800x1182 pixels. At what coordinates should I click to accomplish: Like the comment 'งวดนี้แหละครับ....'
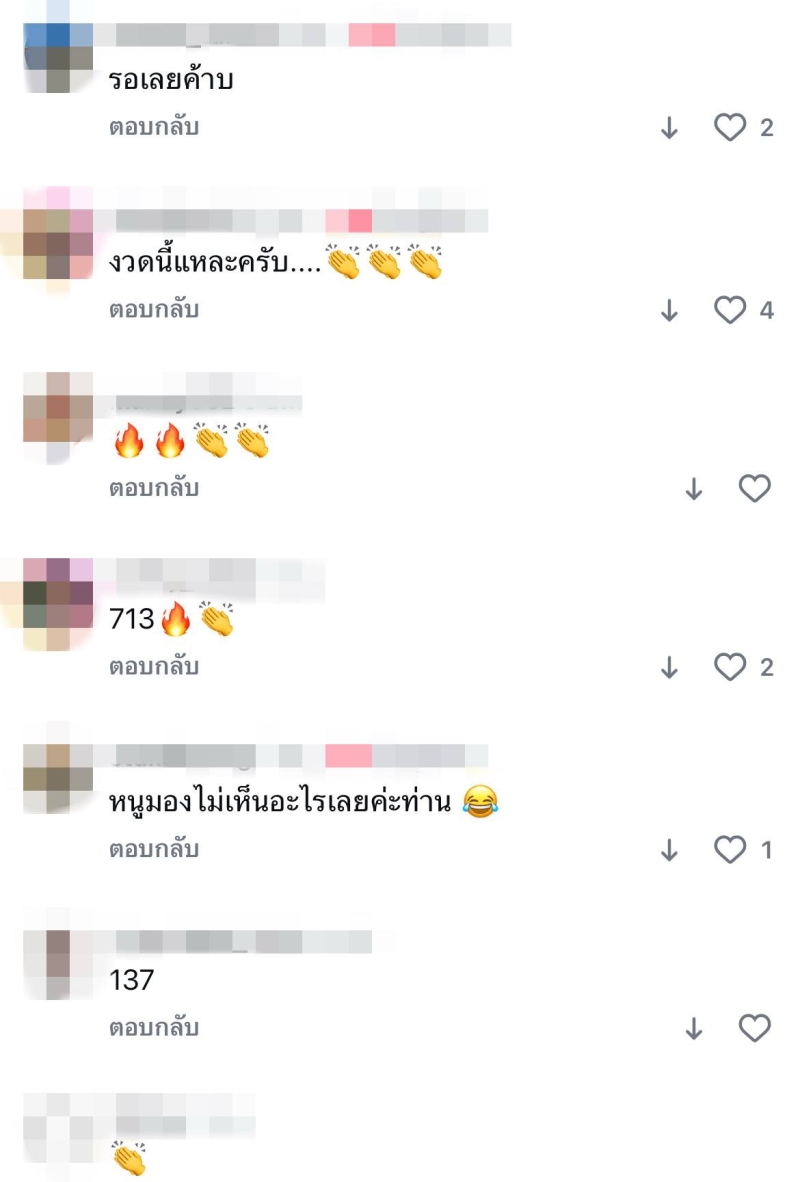click(730, 310)
